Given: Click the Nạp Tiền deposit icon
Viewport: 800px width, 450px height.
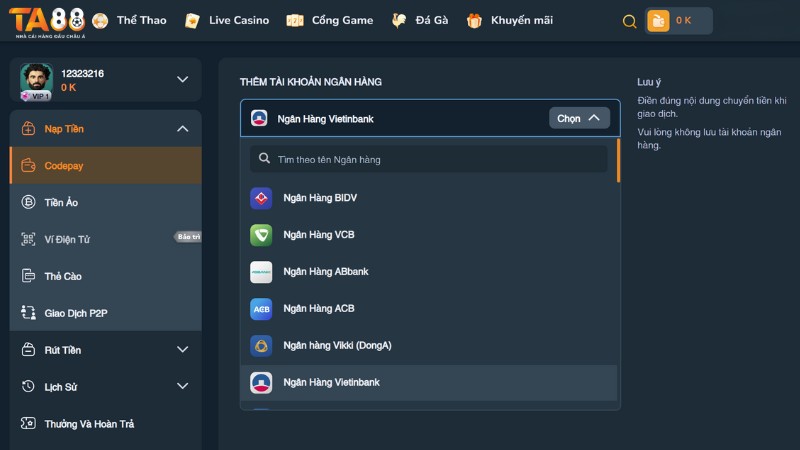Looking at the screenshot, I should tap(28, 129).
